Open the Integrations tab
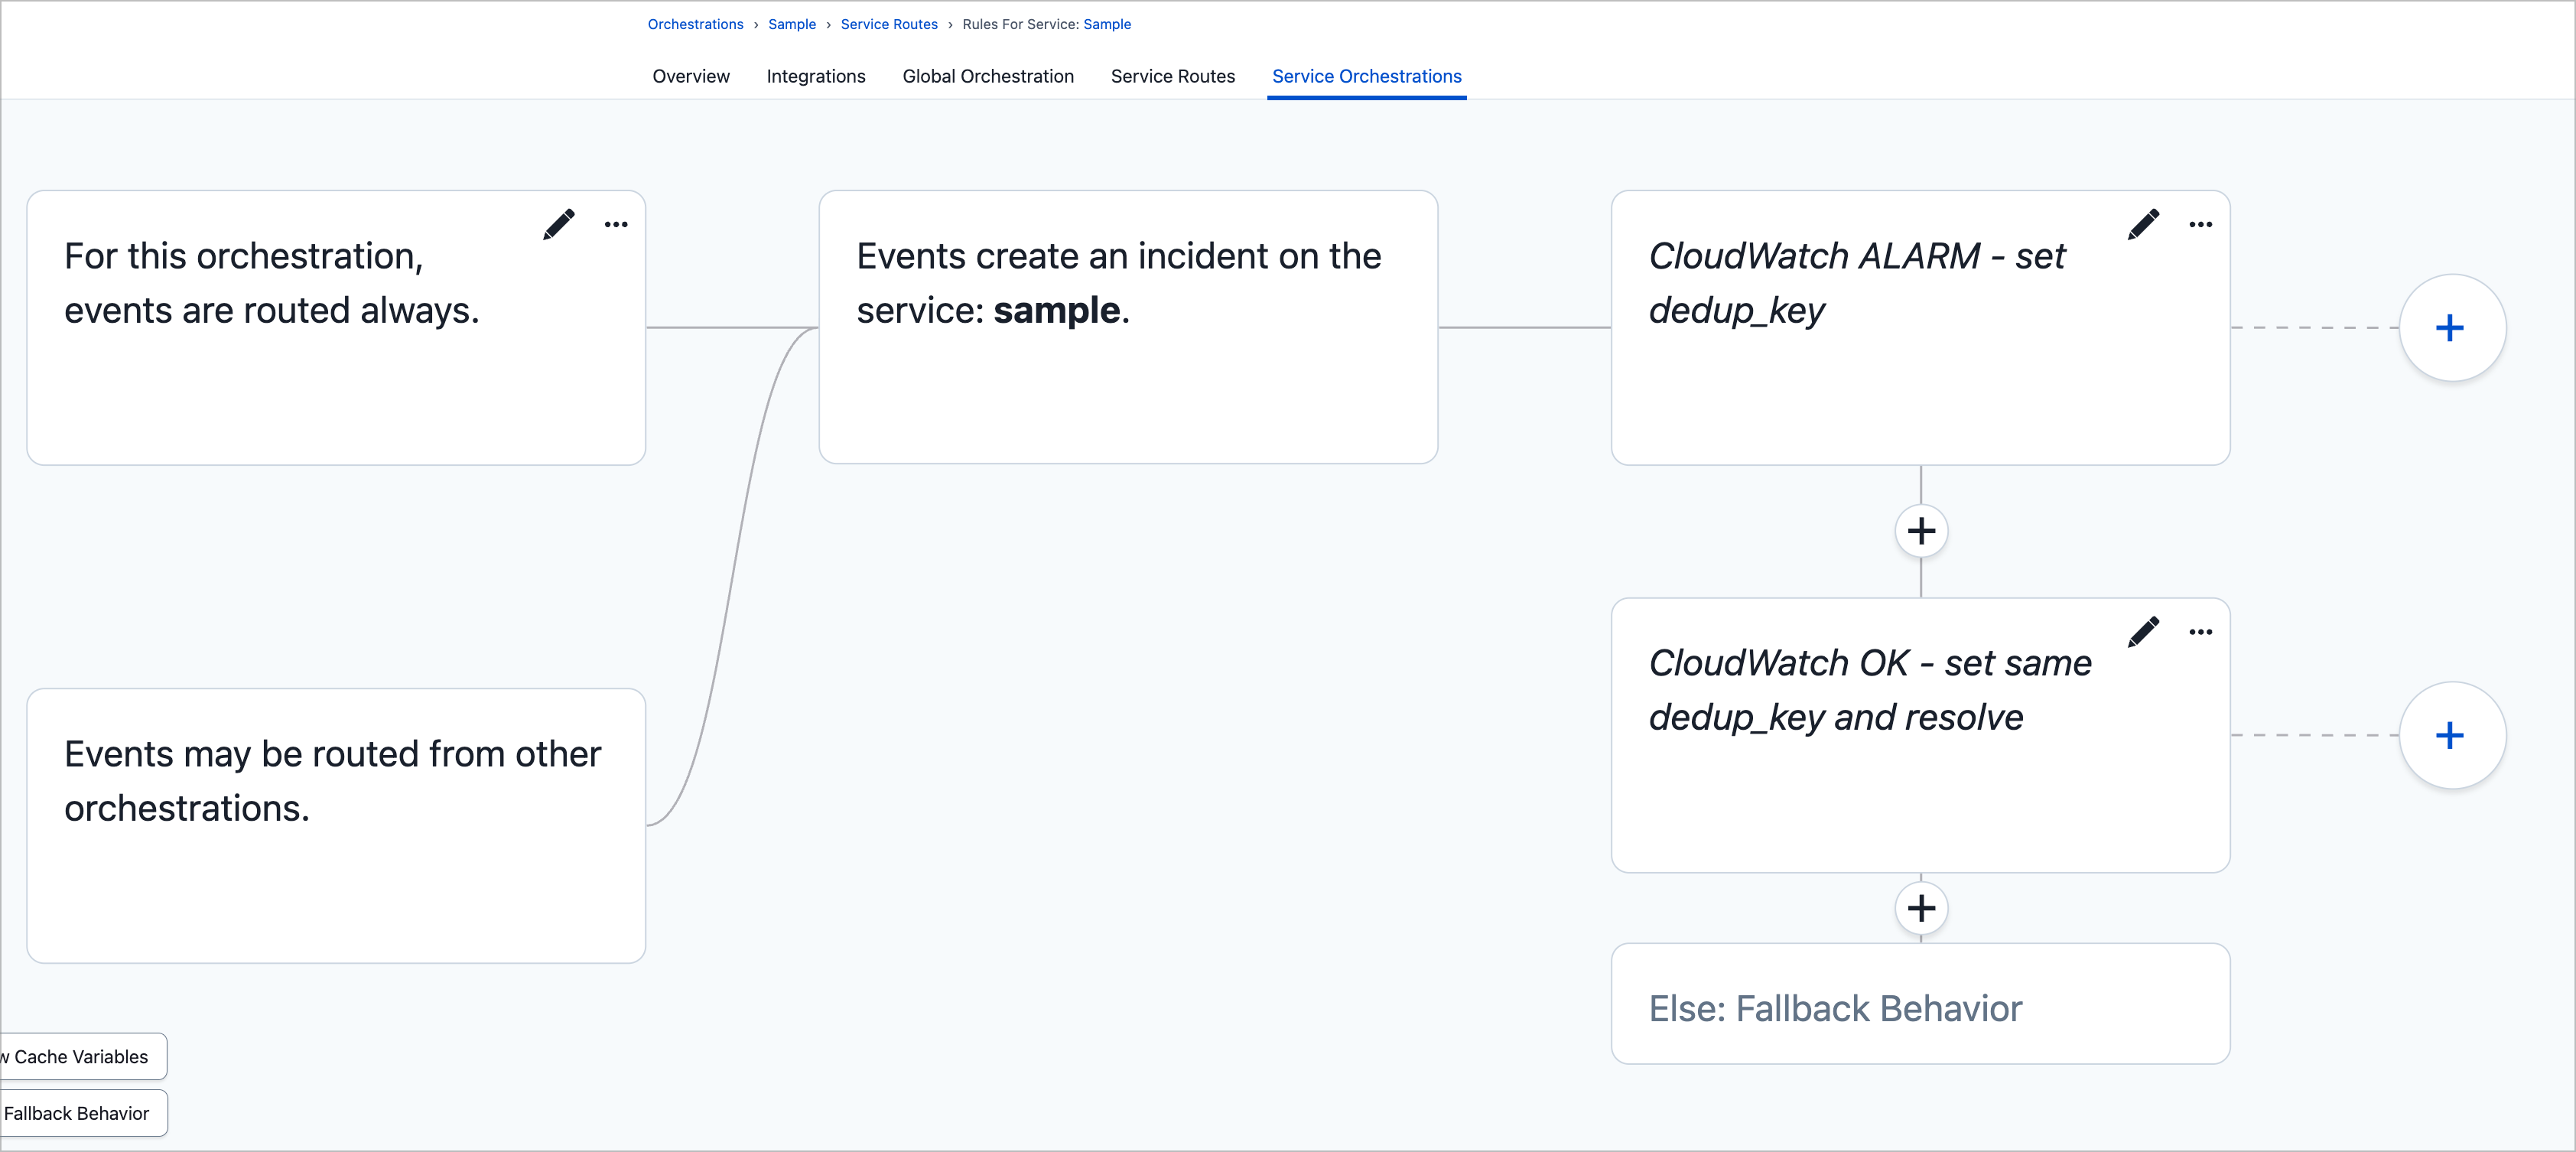2576x1152 pixels. click(x=816, y=76)
